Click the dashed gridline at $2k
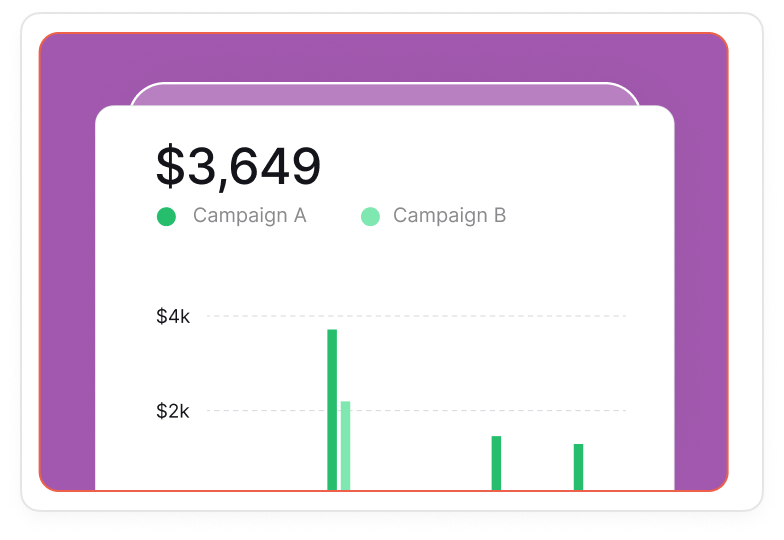 [450, 411]
